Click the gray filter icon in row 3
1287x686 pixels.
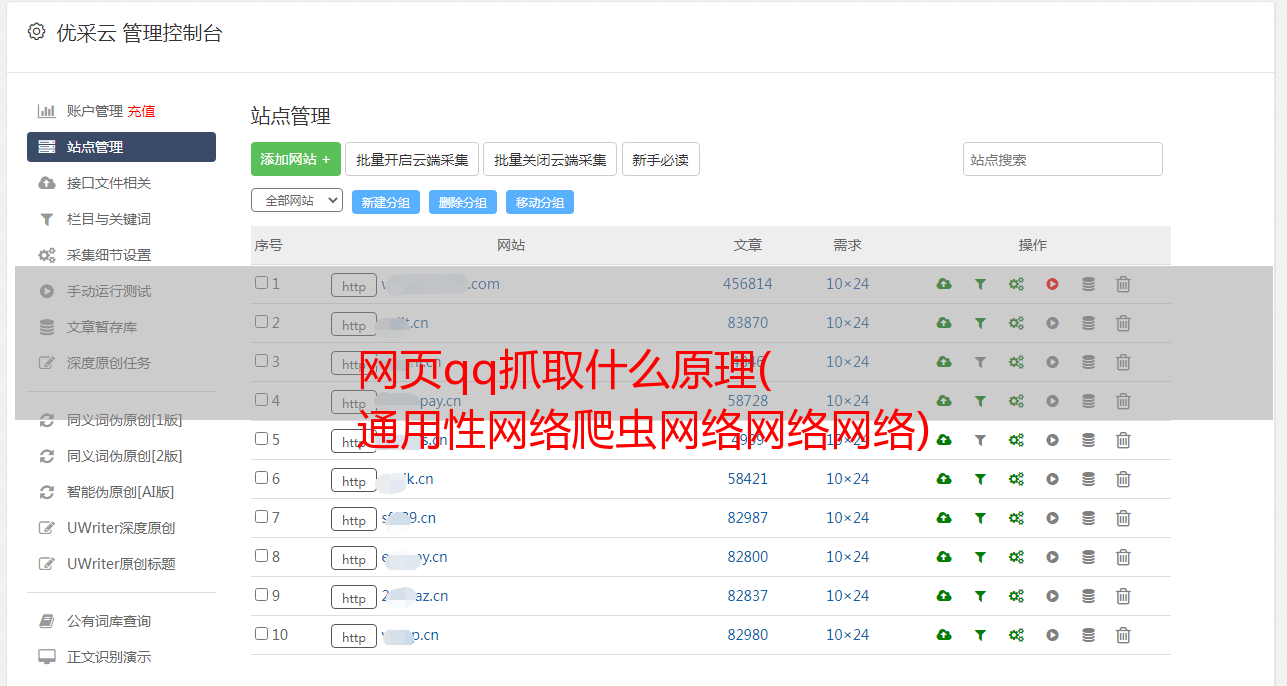(x=980, y=362)
